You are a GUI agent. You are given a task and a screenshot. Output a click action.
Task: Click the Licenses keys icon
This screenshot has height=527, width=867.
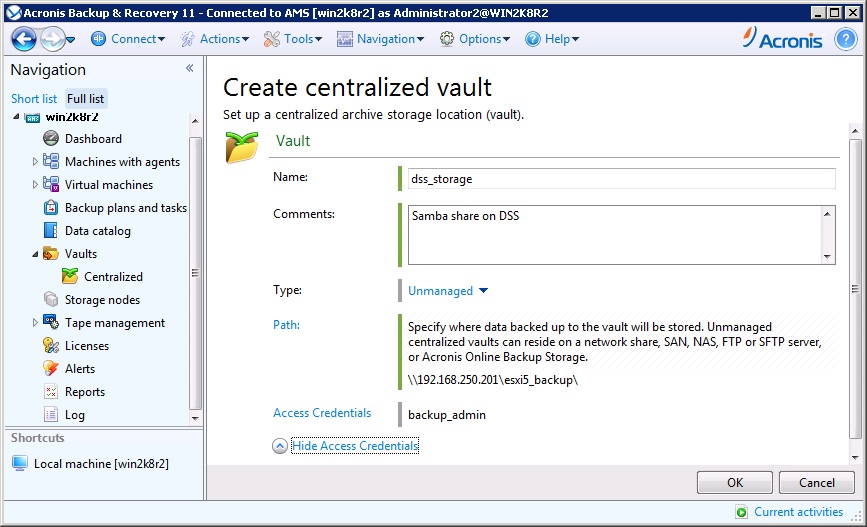(x=51, y=345)
